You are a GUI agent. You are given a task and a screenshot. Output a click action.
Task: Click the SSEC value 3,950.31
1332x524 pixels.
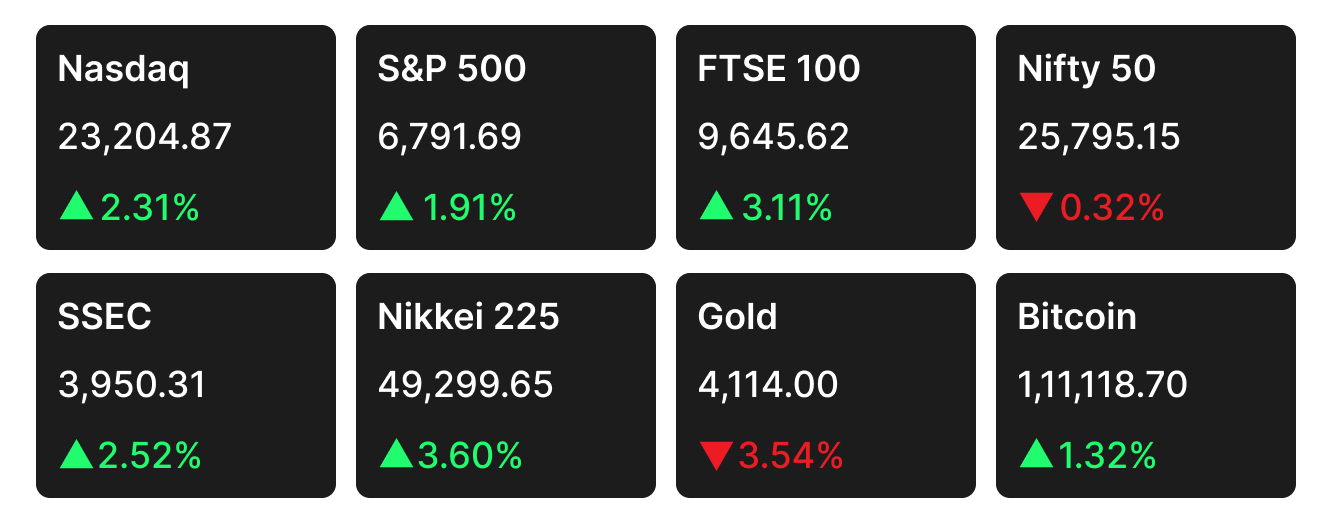[132, 384]
